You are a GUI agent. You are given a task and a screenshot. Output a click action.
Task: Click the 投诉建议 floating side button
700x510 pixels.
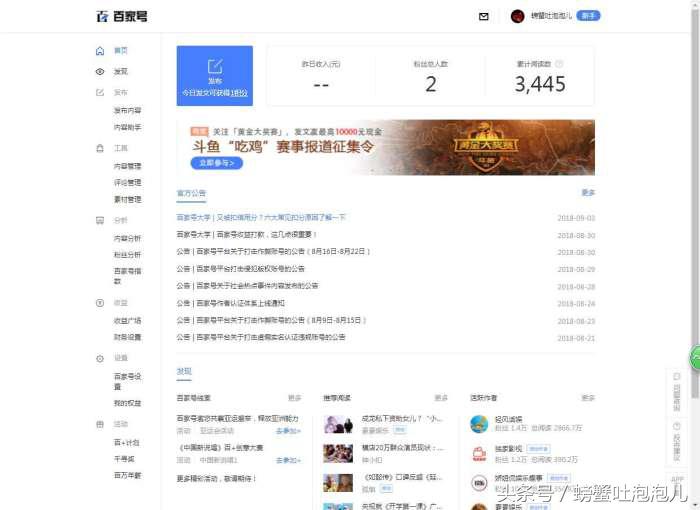click(x=677, y=442)
